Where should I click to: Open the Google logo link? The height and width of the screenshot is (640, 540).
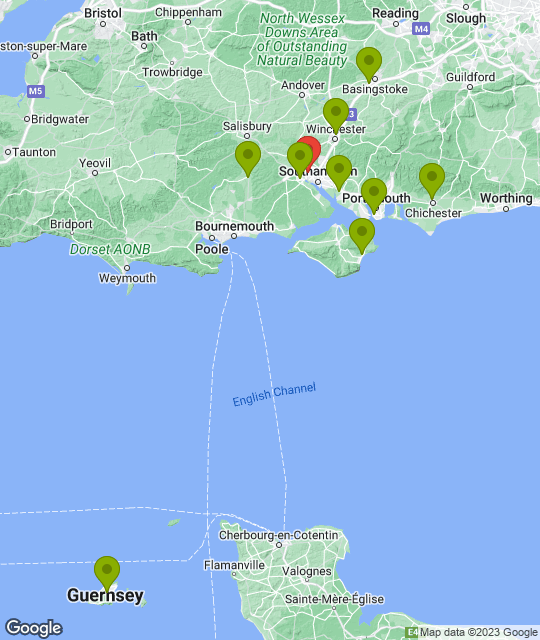coord(34,628)
